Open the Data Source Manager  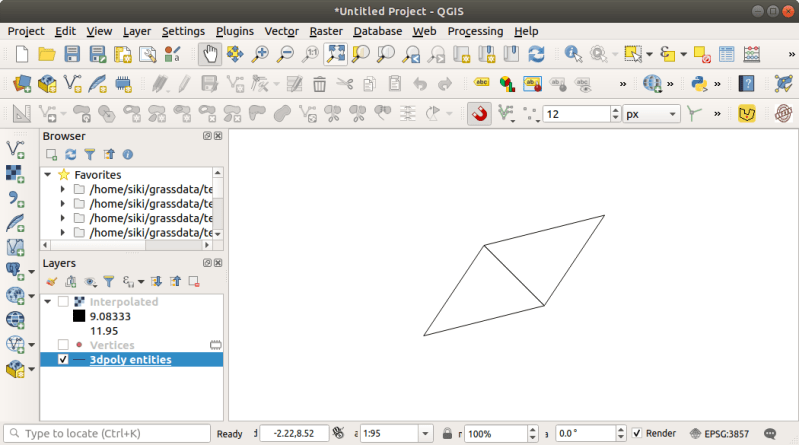(x=21, y=84)
